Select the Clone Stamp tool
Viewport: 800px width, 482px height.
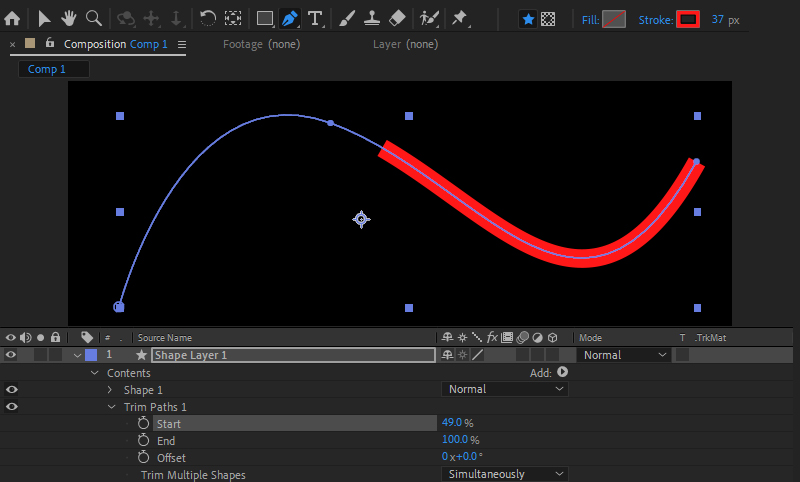tap(371, 18)
